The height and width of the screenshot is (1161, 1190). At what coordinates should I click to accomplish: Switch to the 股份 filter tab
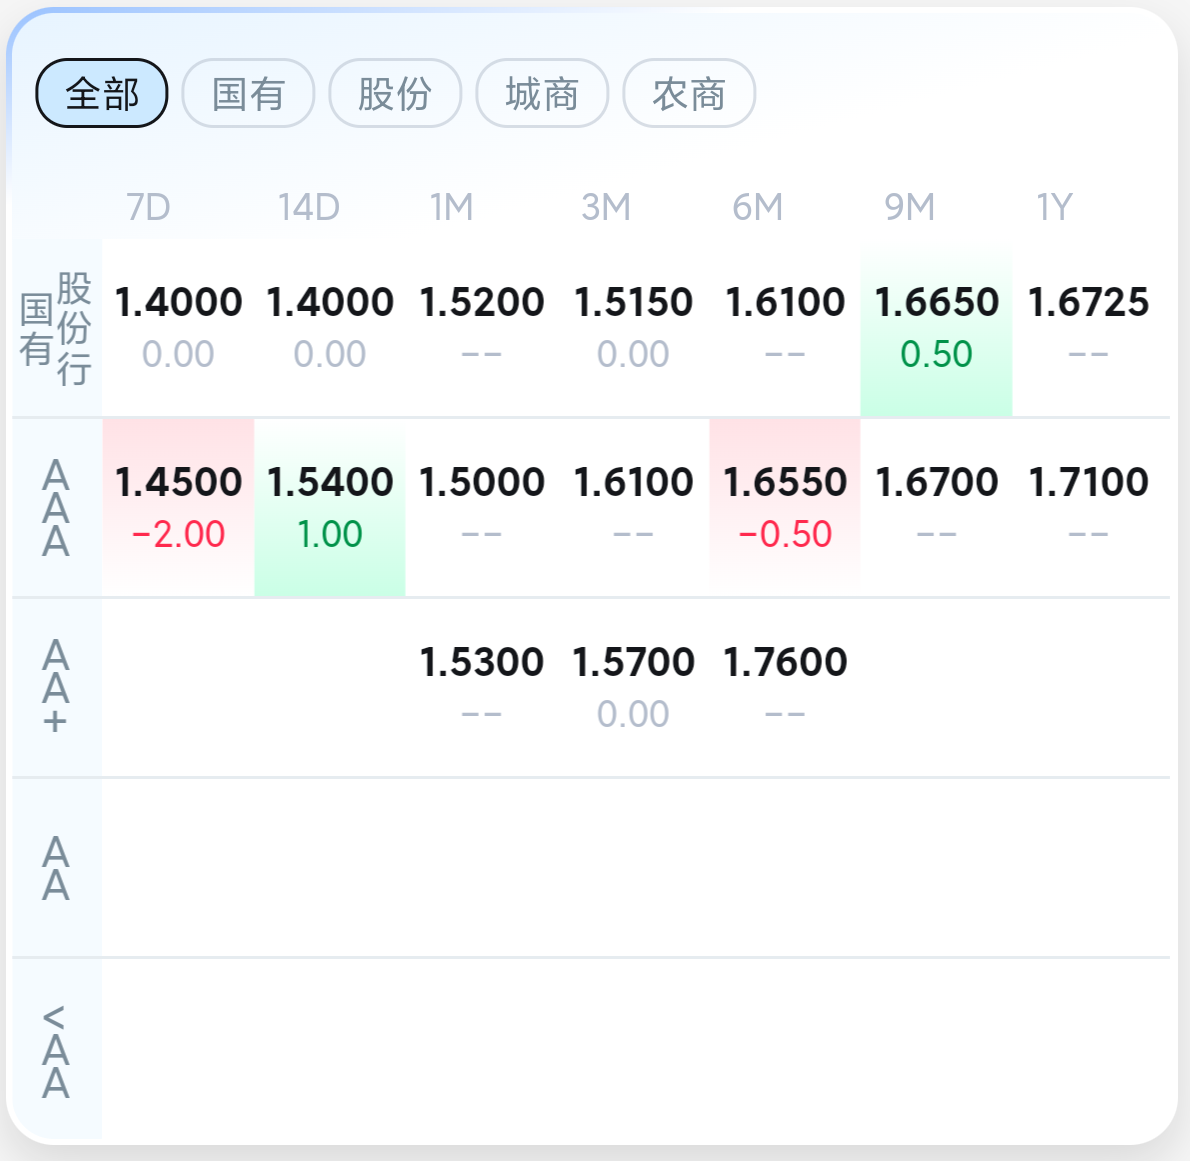tap(395, 94)
